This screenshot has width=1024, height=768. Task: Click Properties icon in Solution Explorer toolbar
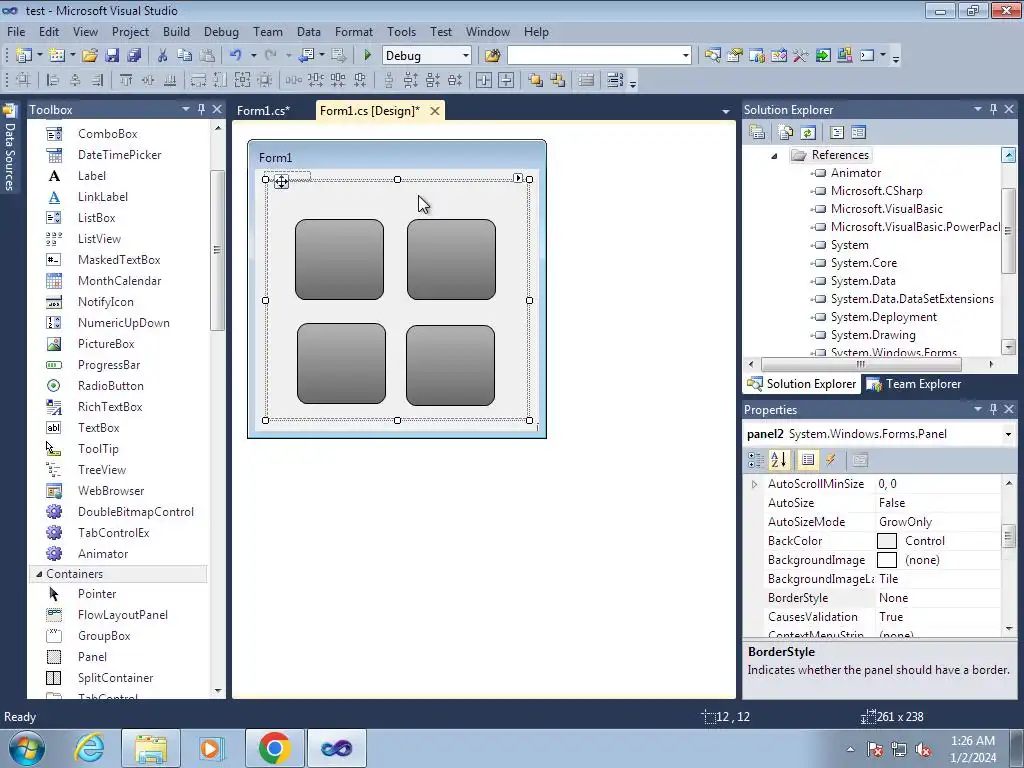pyautogui.click(x=757, y=133)
